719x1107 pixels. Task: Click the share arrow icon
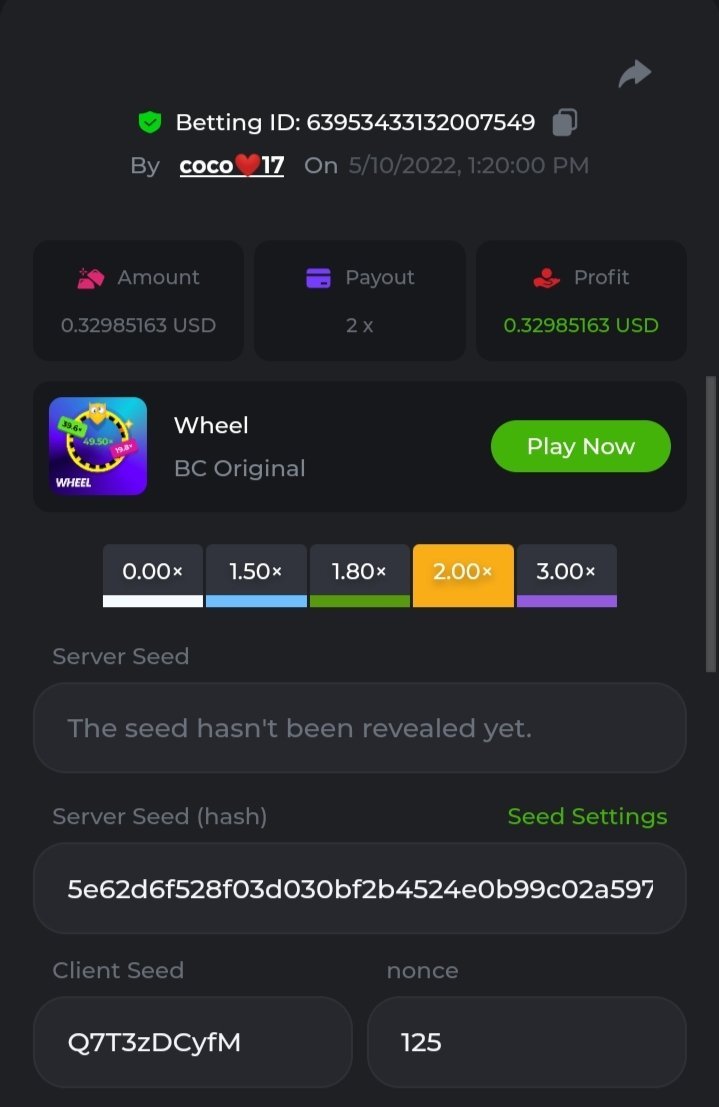click(634, 74)
